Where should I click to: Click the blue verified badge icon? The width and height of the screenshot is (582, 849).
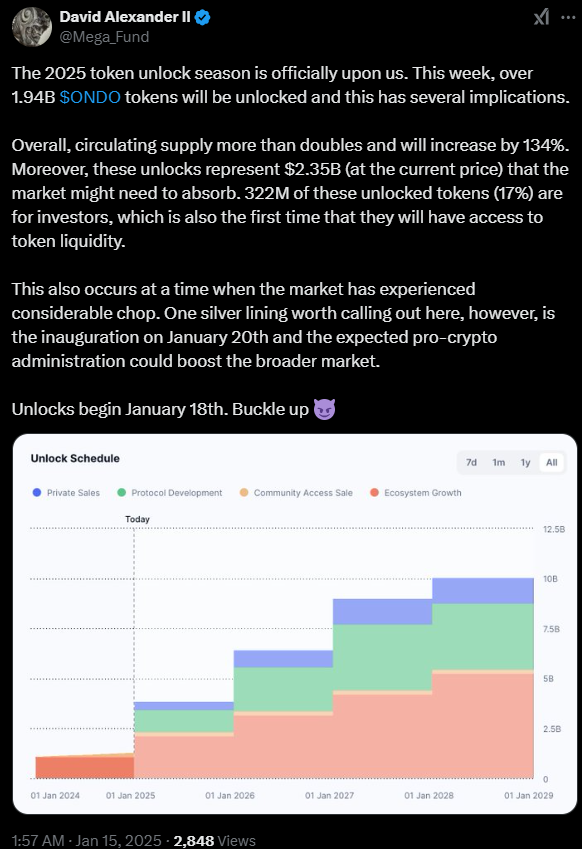pyautogui.click(x=202, y=17)
